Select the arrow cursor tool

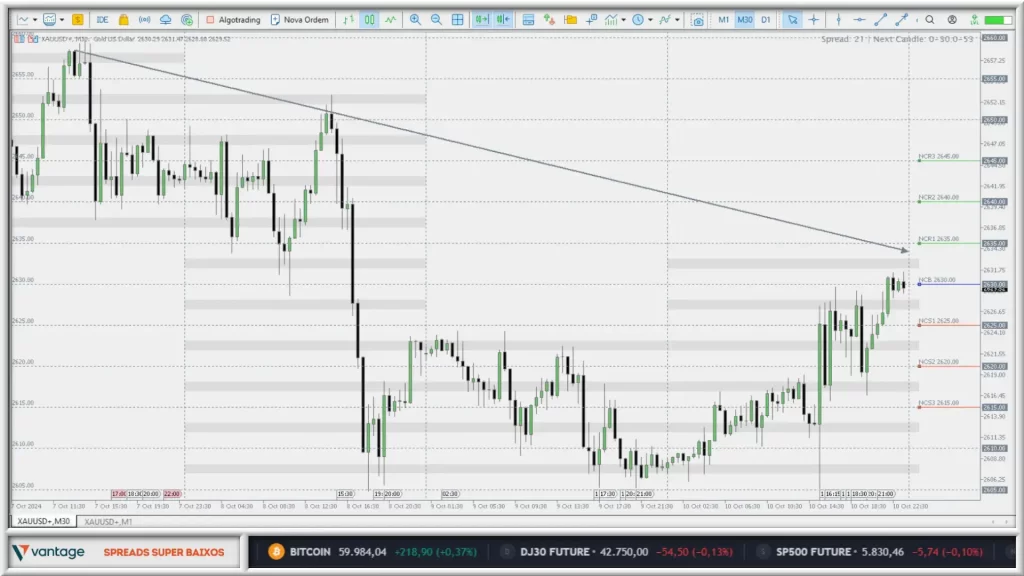[x=792, y=19]
